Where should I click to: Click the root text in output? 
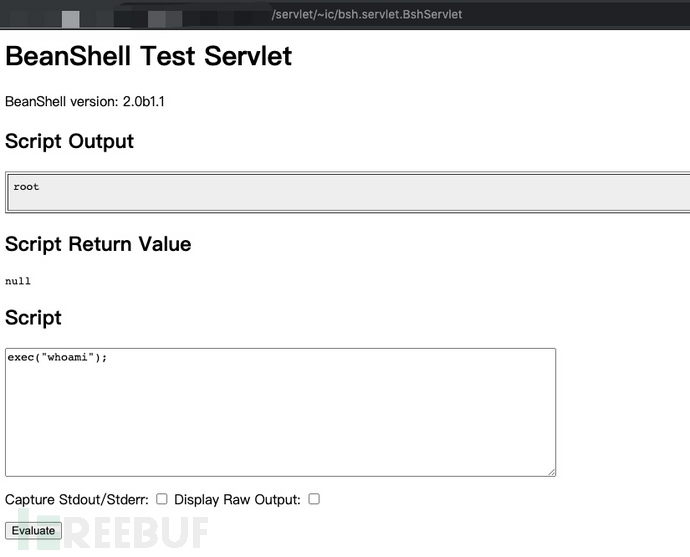coord(26,187)
